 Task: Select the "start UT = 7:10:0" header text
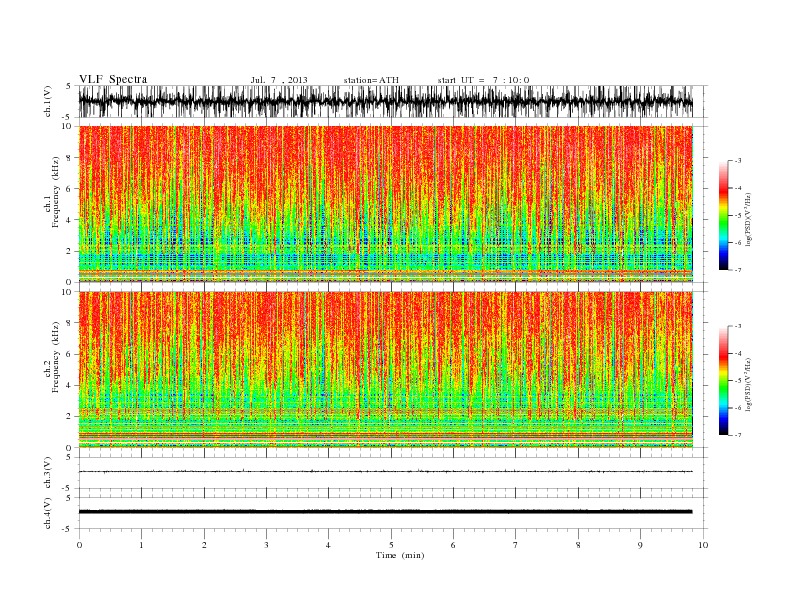coord(483,80)
